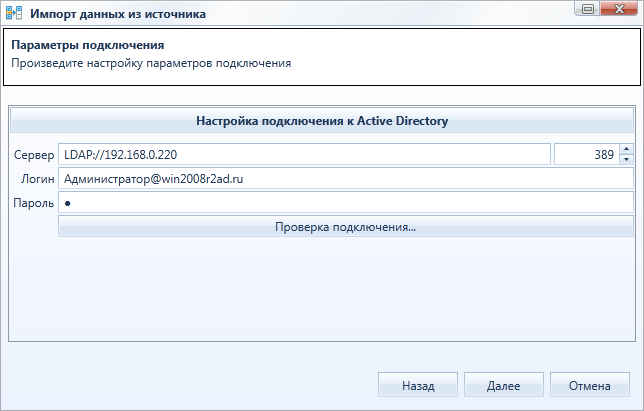Click the Импорт данных из источника title text
Image resolution: width=644 pixels, height=411 pixels.
coord(118,14)
